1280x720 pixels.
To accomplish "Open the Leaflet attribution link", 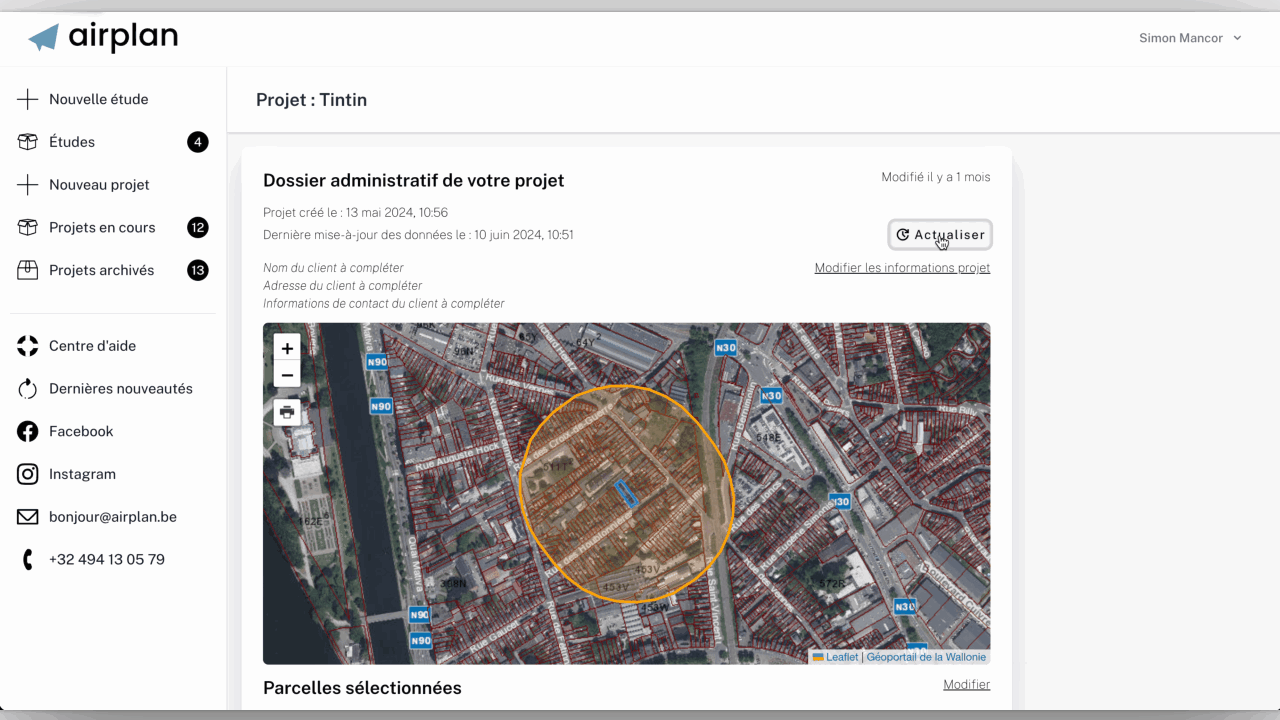I will [841, 657].
